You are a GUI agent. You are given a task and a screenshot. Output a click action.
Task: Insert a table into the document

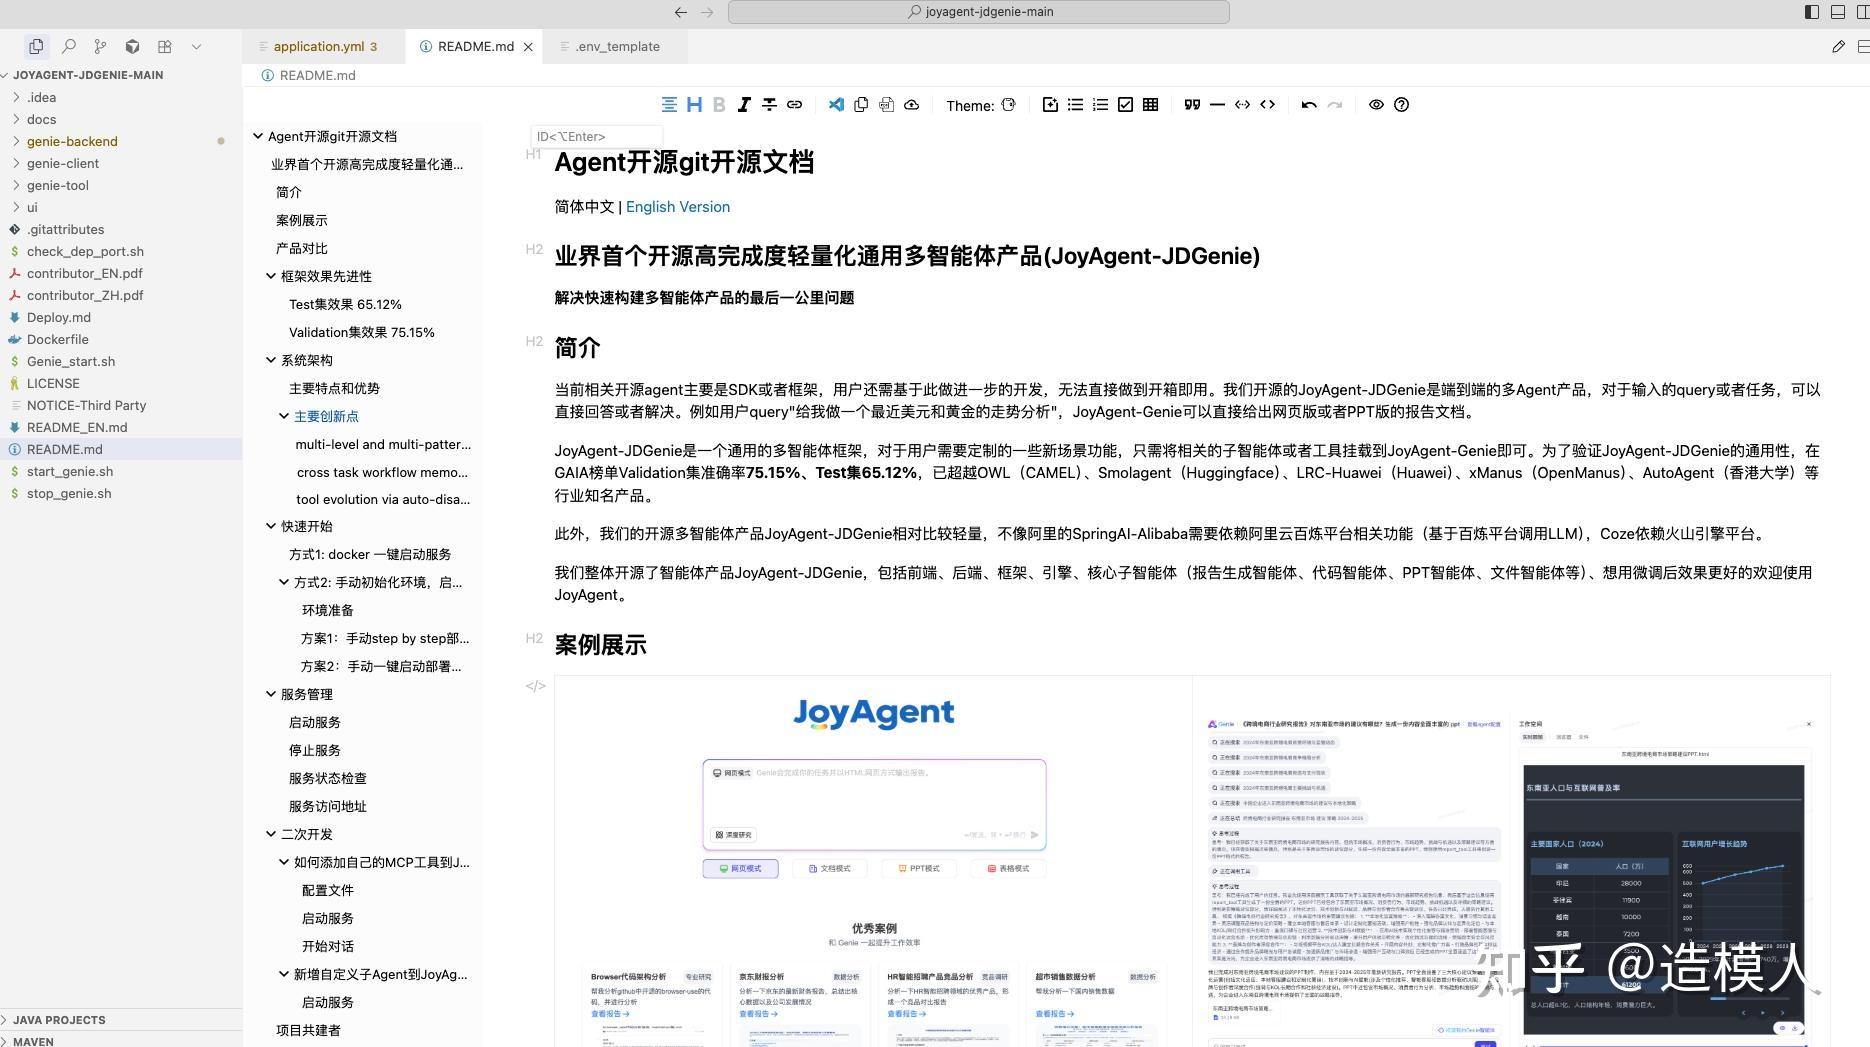click(x=1150, y=104)
